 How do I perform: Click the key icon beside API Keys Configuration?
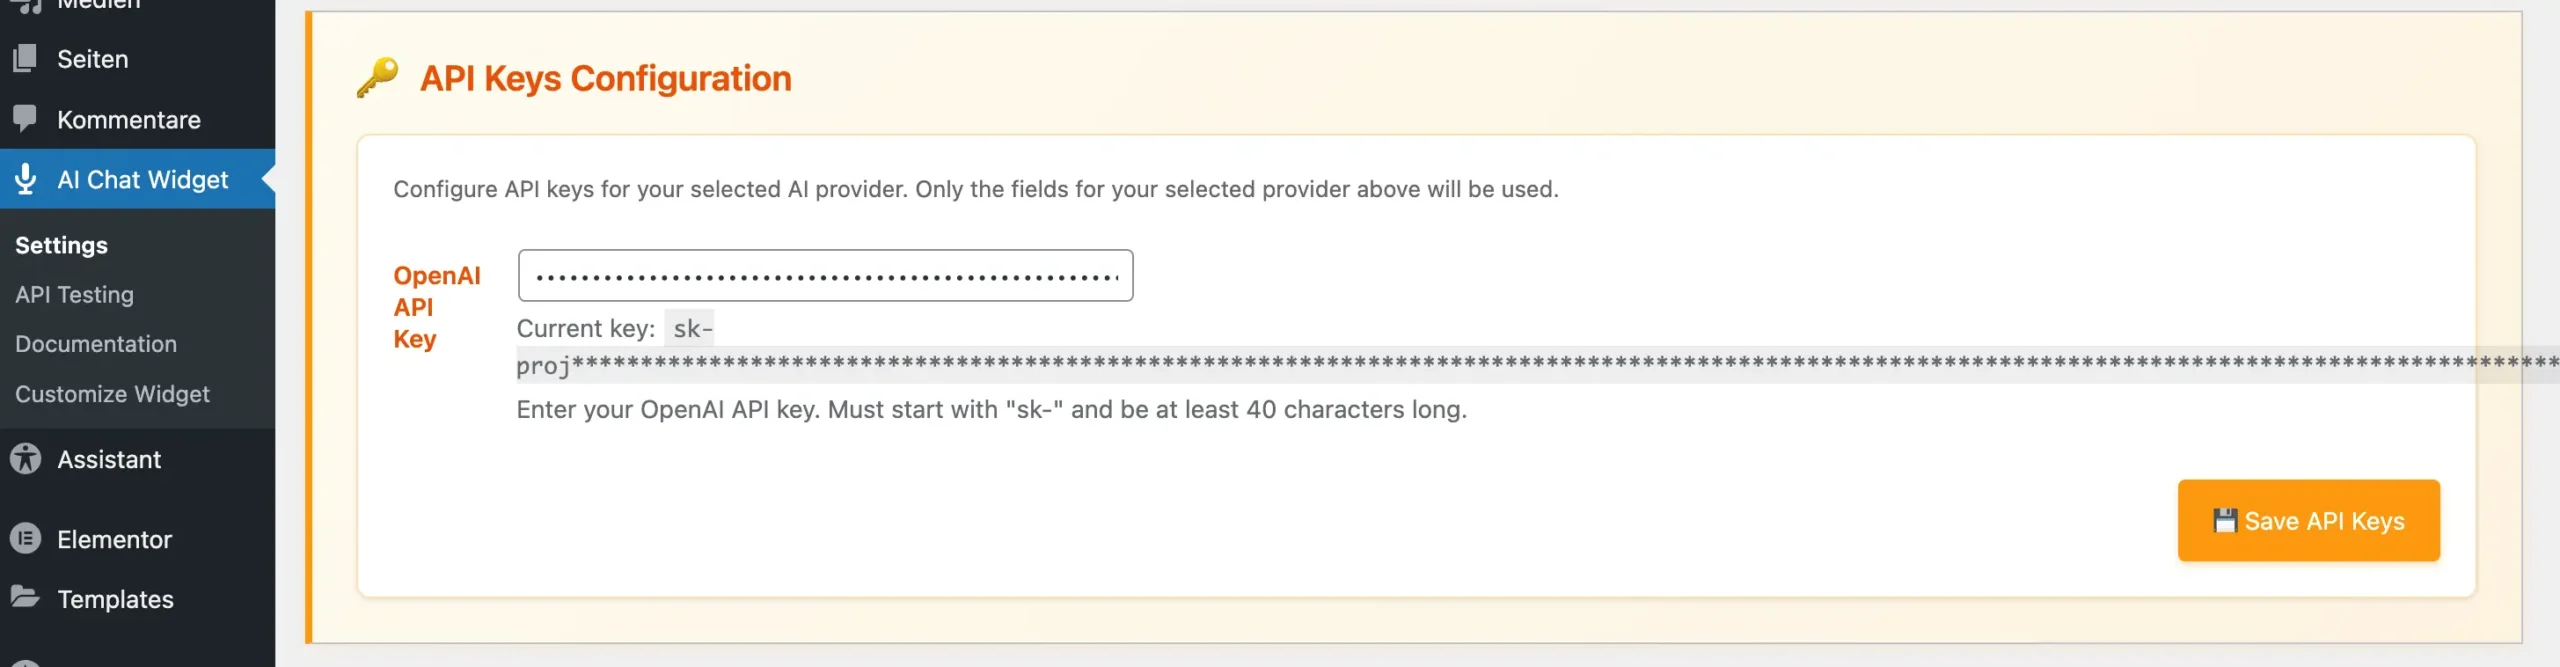click(377, 78)
